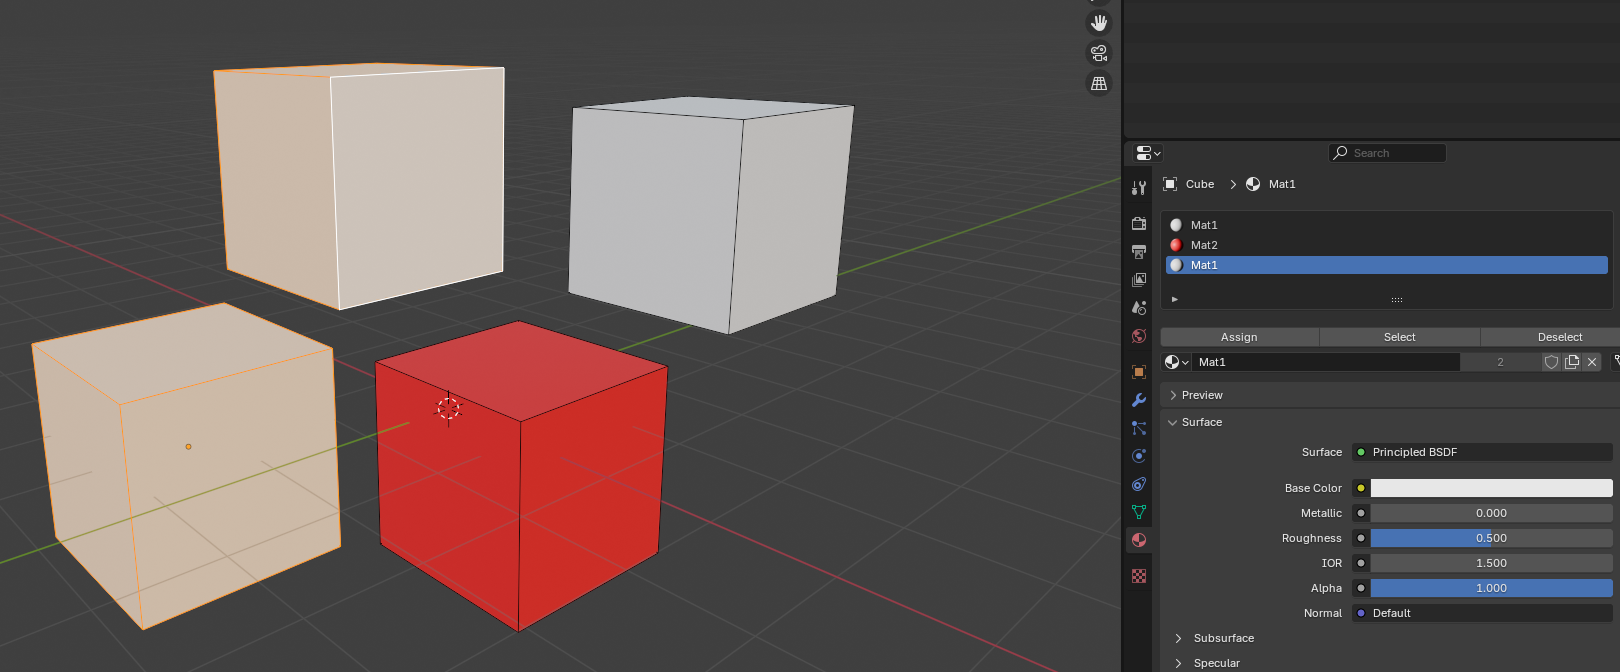The width and height of the screenshot is (1620, 672).
Task: Open the Base Color swatch
Action: (1491, 488)
